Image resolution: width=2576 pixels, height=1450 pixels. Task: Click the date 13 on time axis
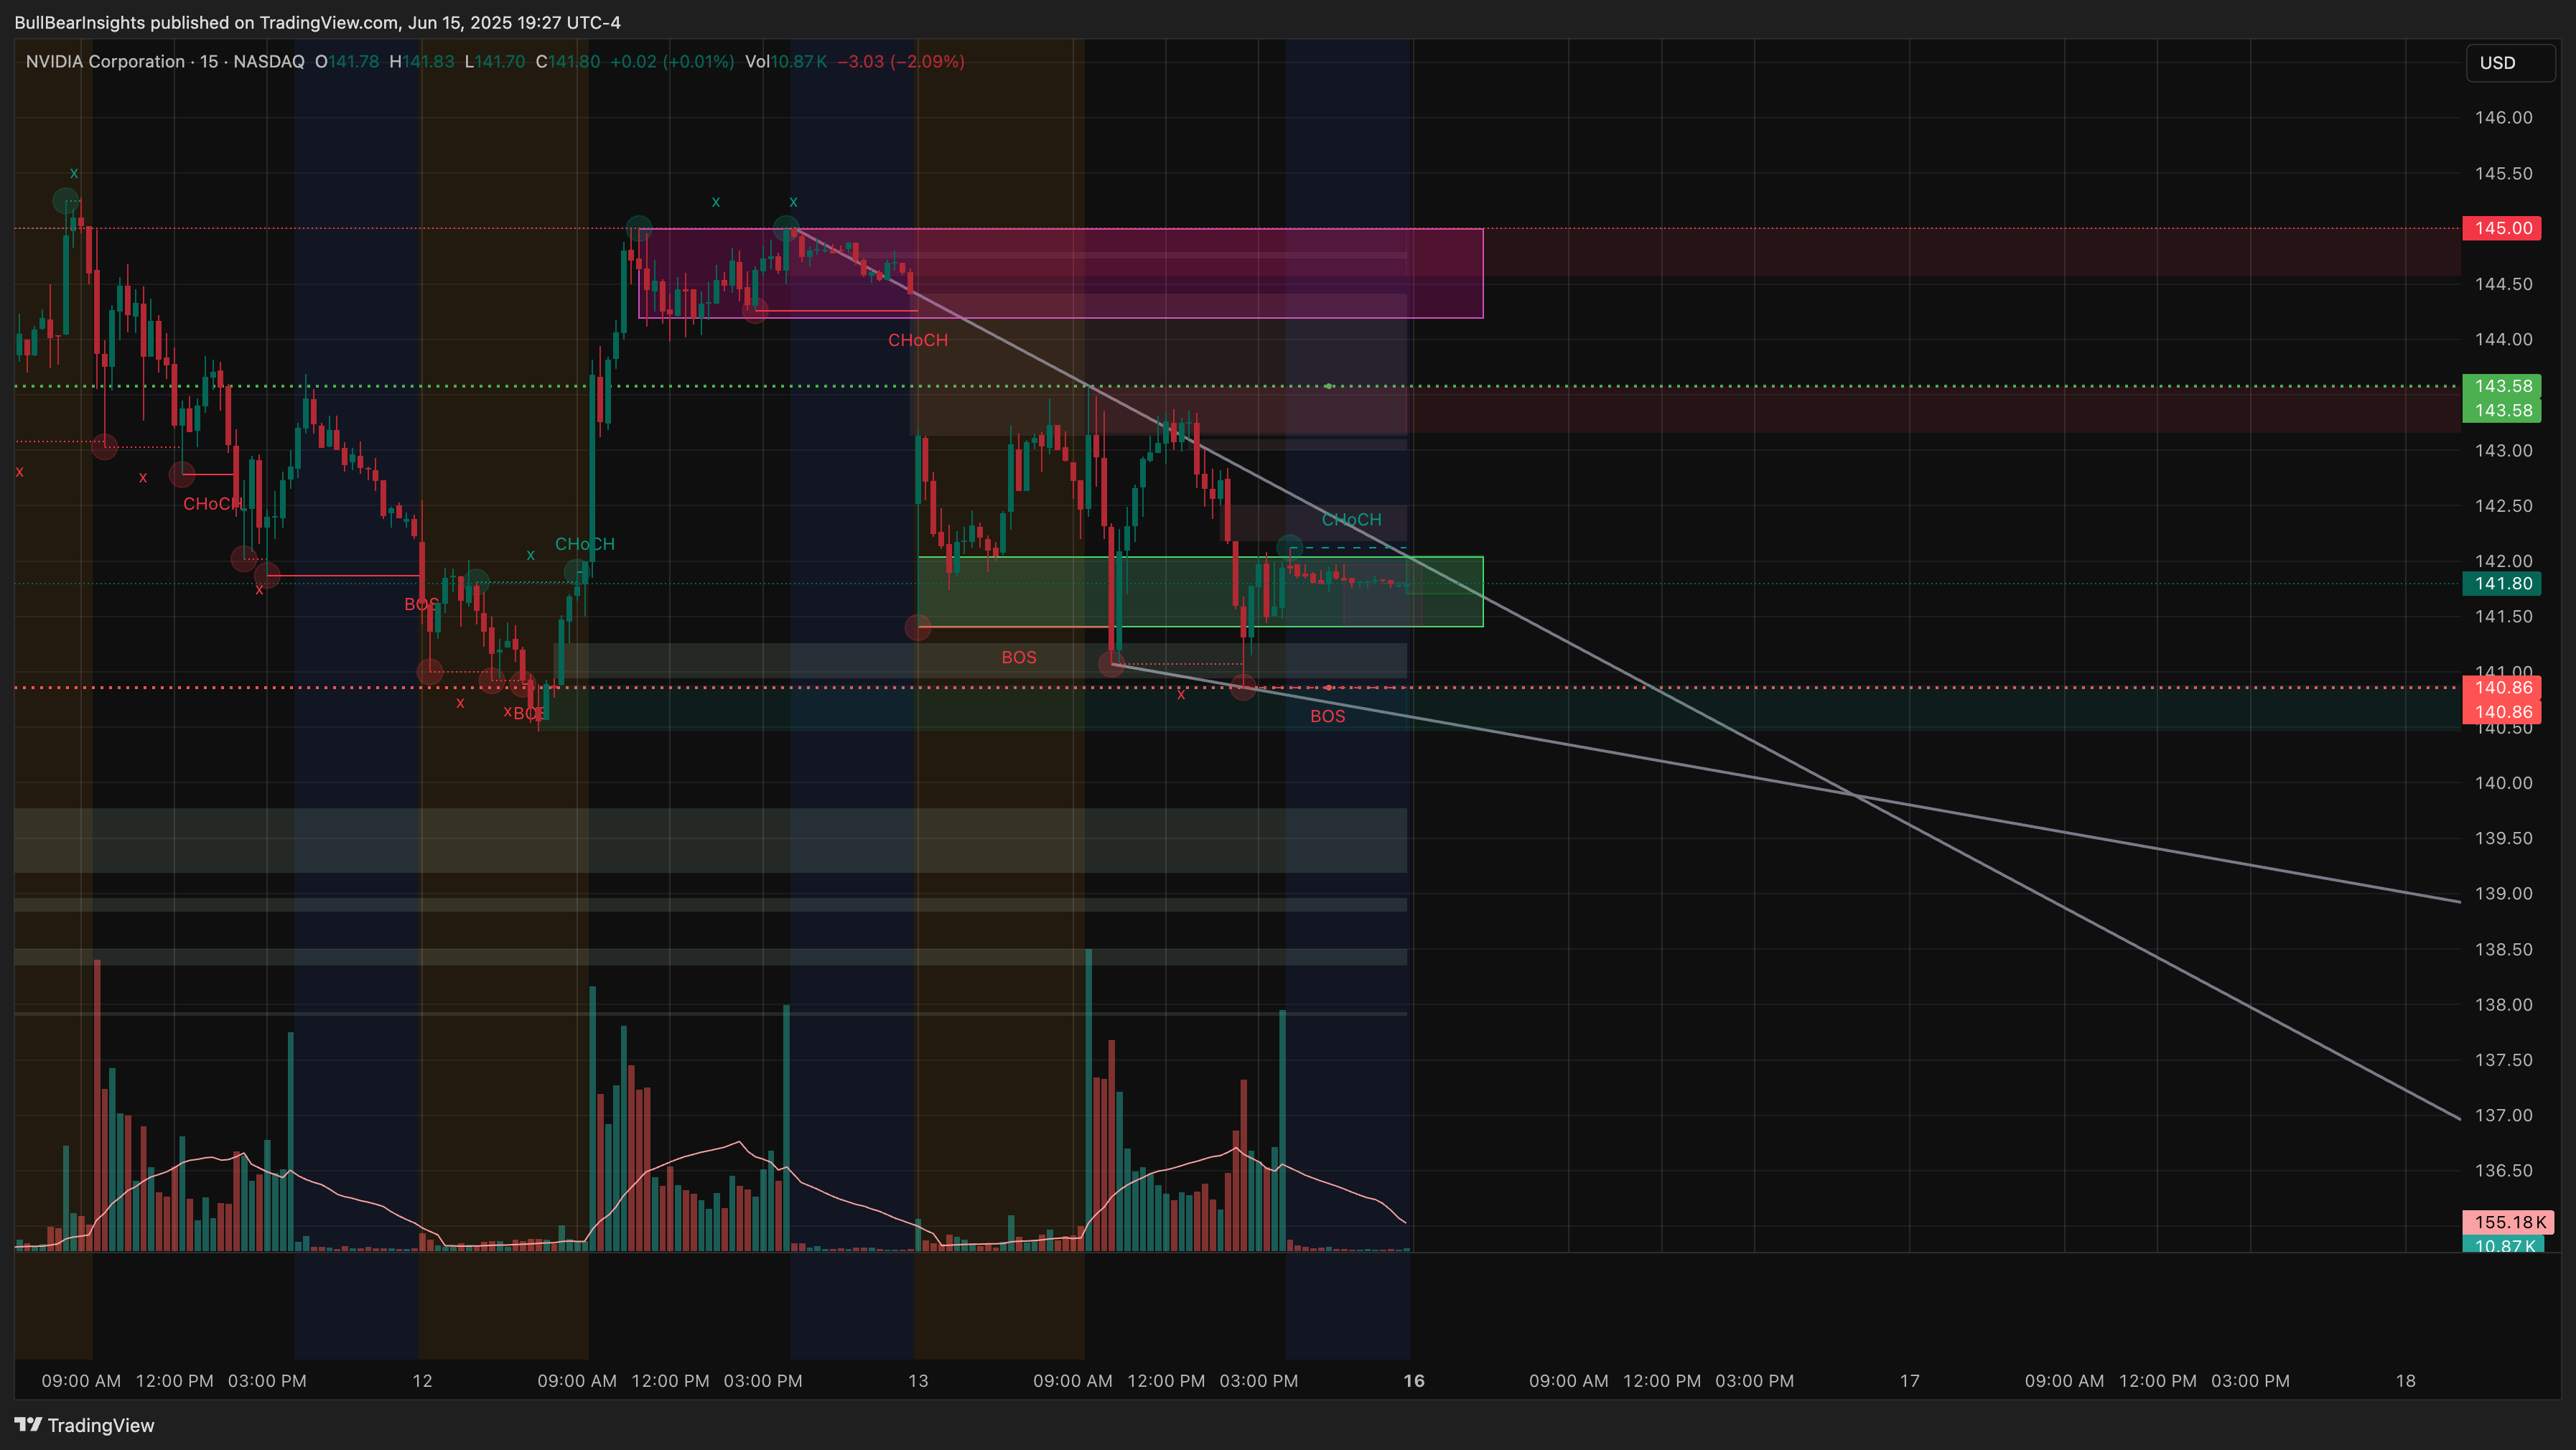coord(918,1380)
